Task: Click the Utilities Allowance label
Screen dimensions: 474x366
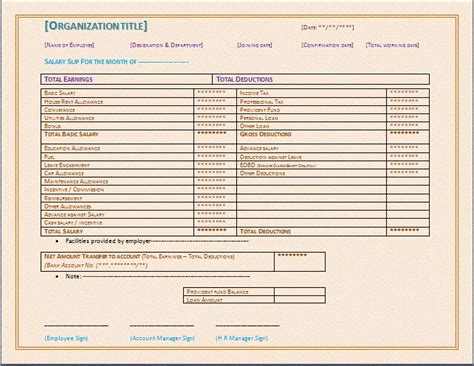Action: point(69,118)
